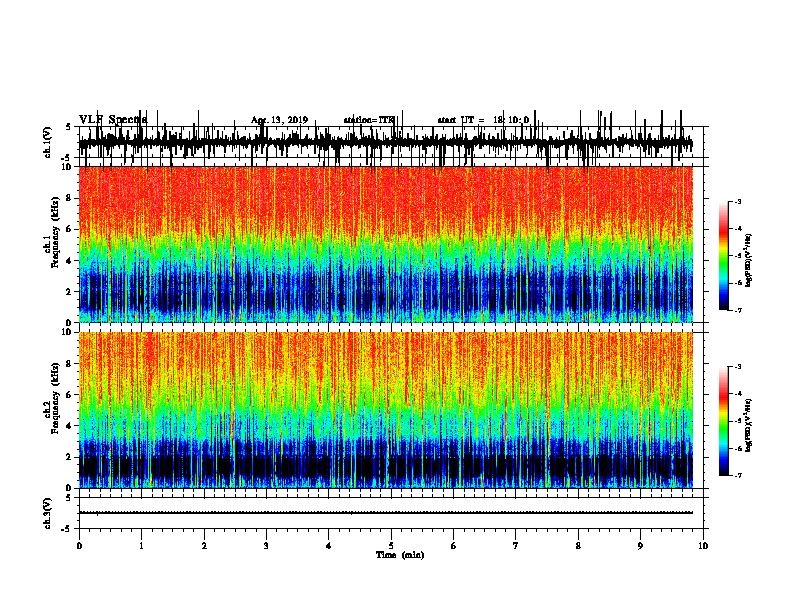This screenshot has width=792, height=612.
Task: Click the ch.1 color bar "-7" label
Action: pyautogui.click(x=738, y=310)
